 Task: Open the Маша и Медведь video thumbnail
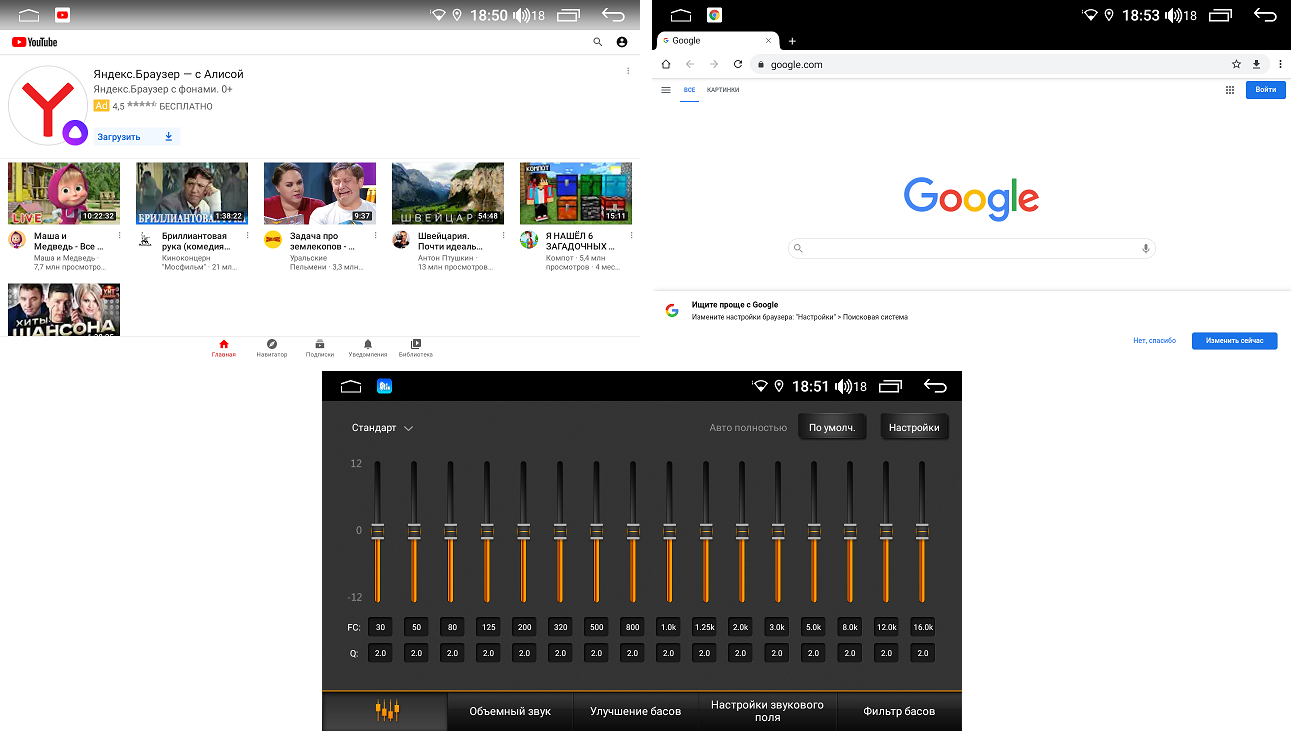pos(64,194)
